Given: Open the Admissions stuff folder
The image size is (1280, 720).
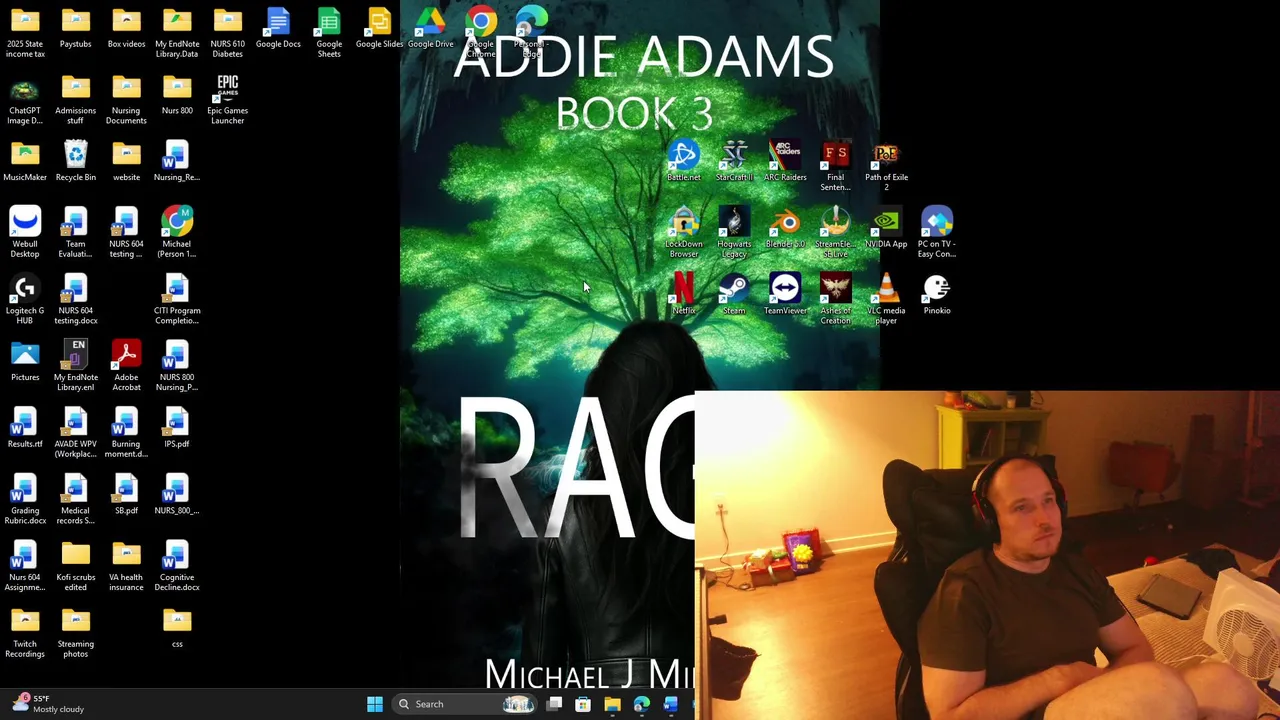Looking at the screenshot, I should 76,99.
